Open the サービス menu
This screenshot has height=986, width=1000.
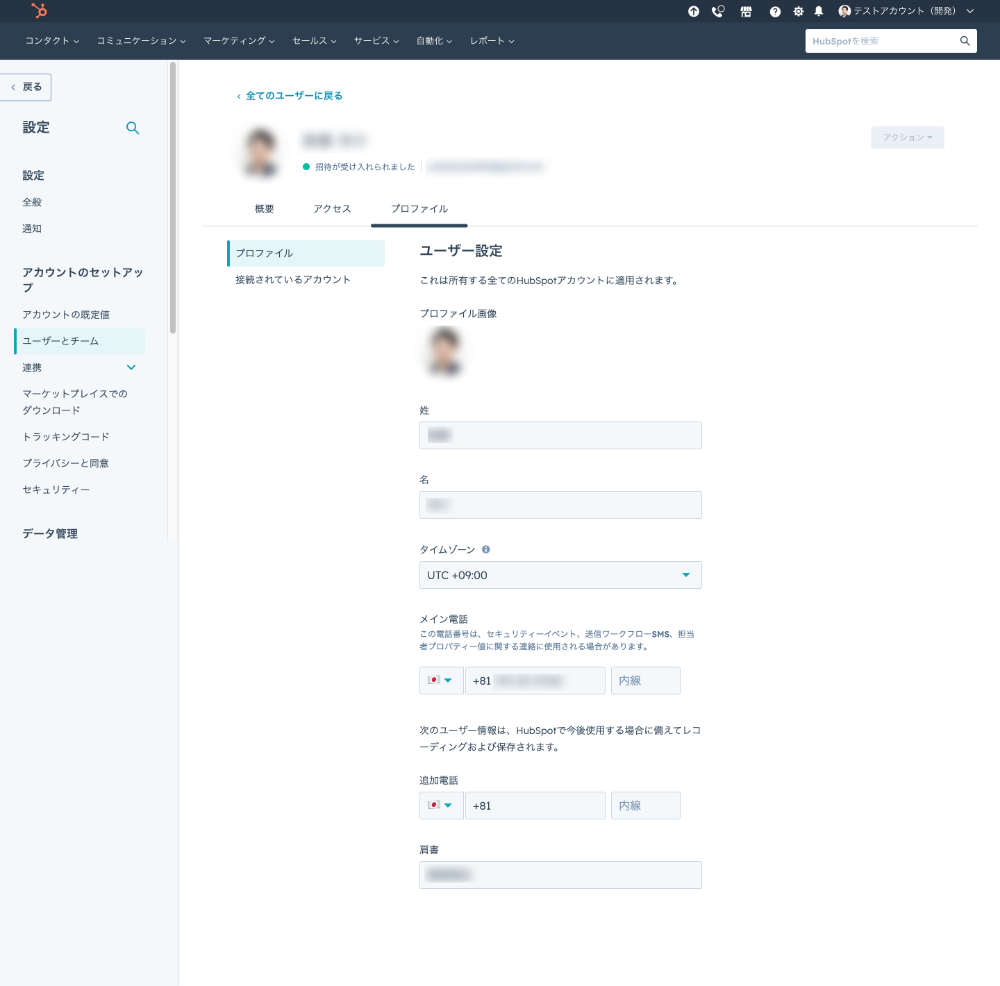[x=376, y=41]
